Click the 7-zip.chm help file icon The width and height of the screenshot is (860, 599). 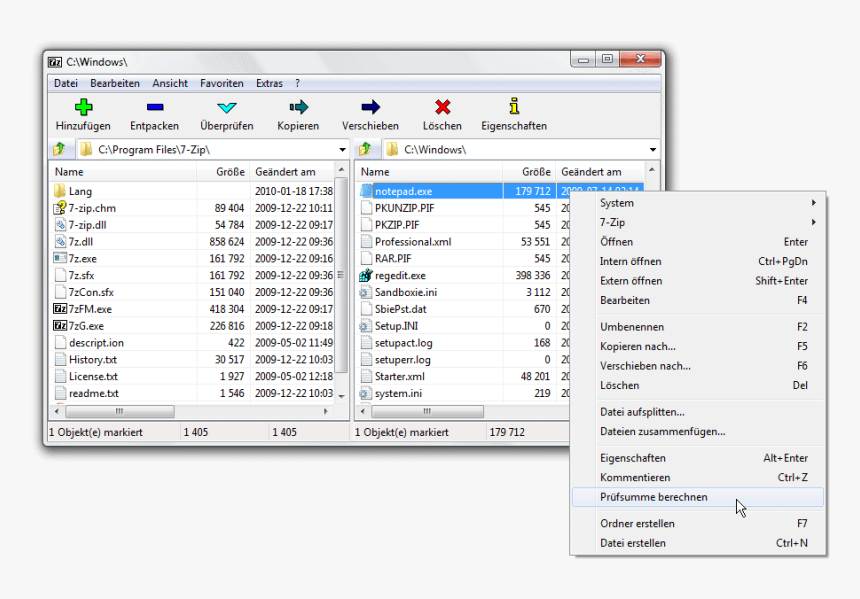[60, 208]
